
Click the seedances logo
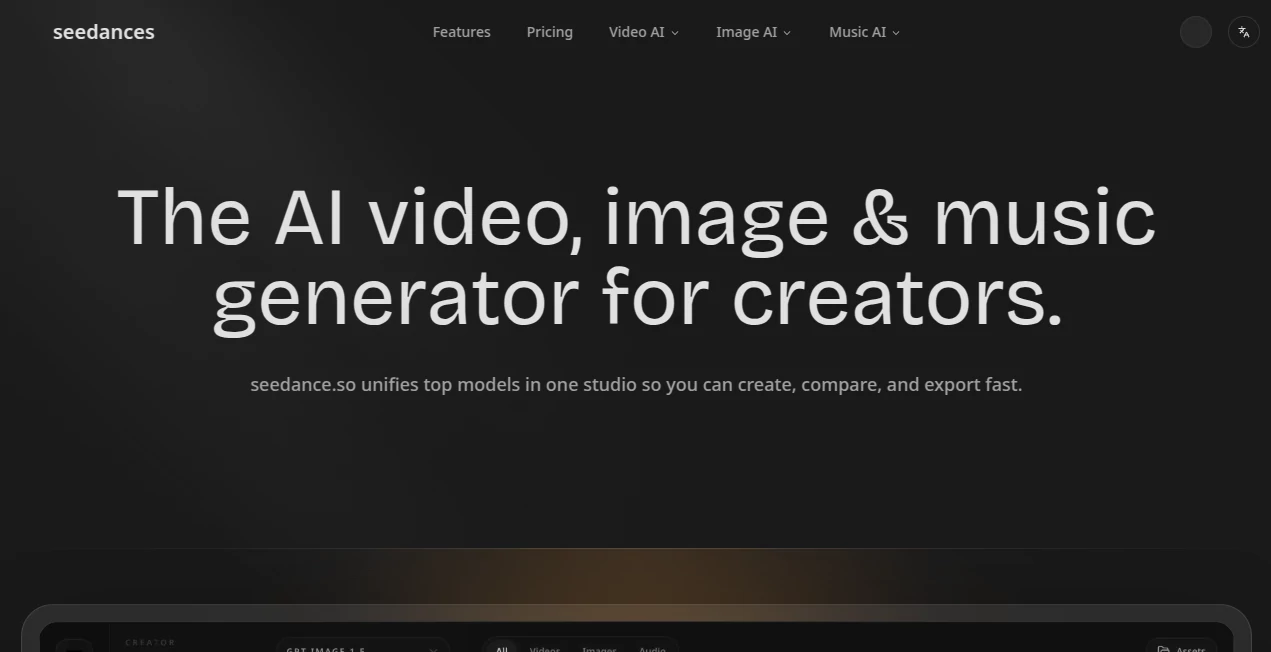(103, 31)
